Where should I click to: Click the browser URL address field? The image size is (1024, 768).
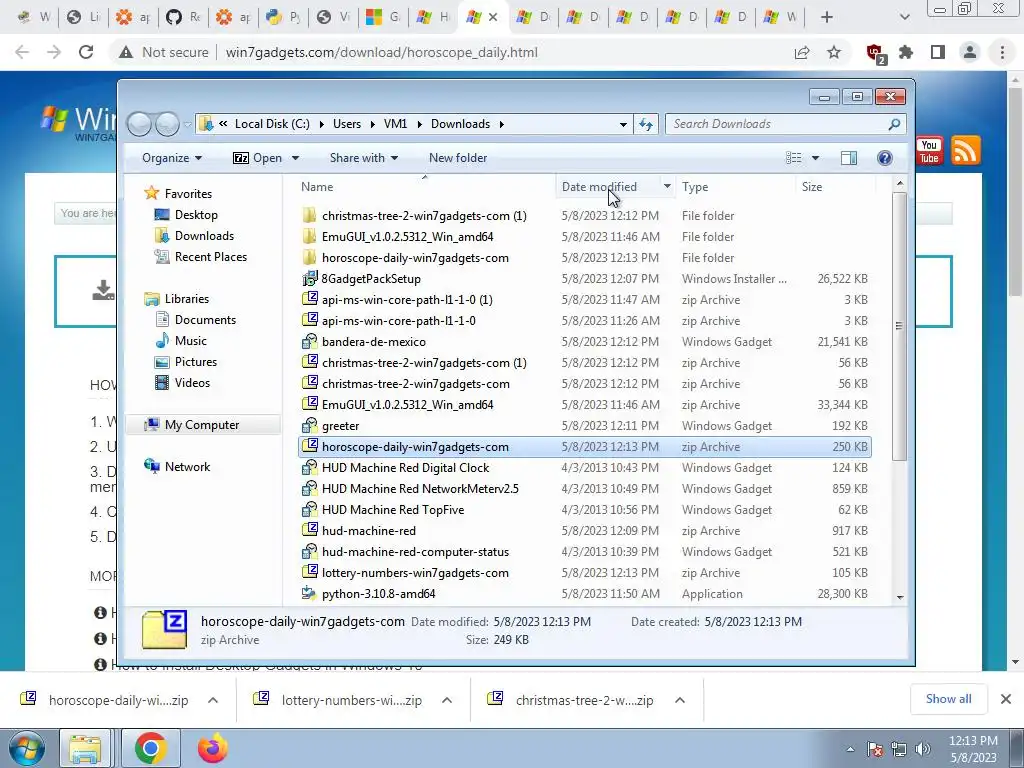click(x=381, y=52)
